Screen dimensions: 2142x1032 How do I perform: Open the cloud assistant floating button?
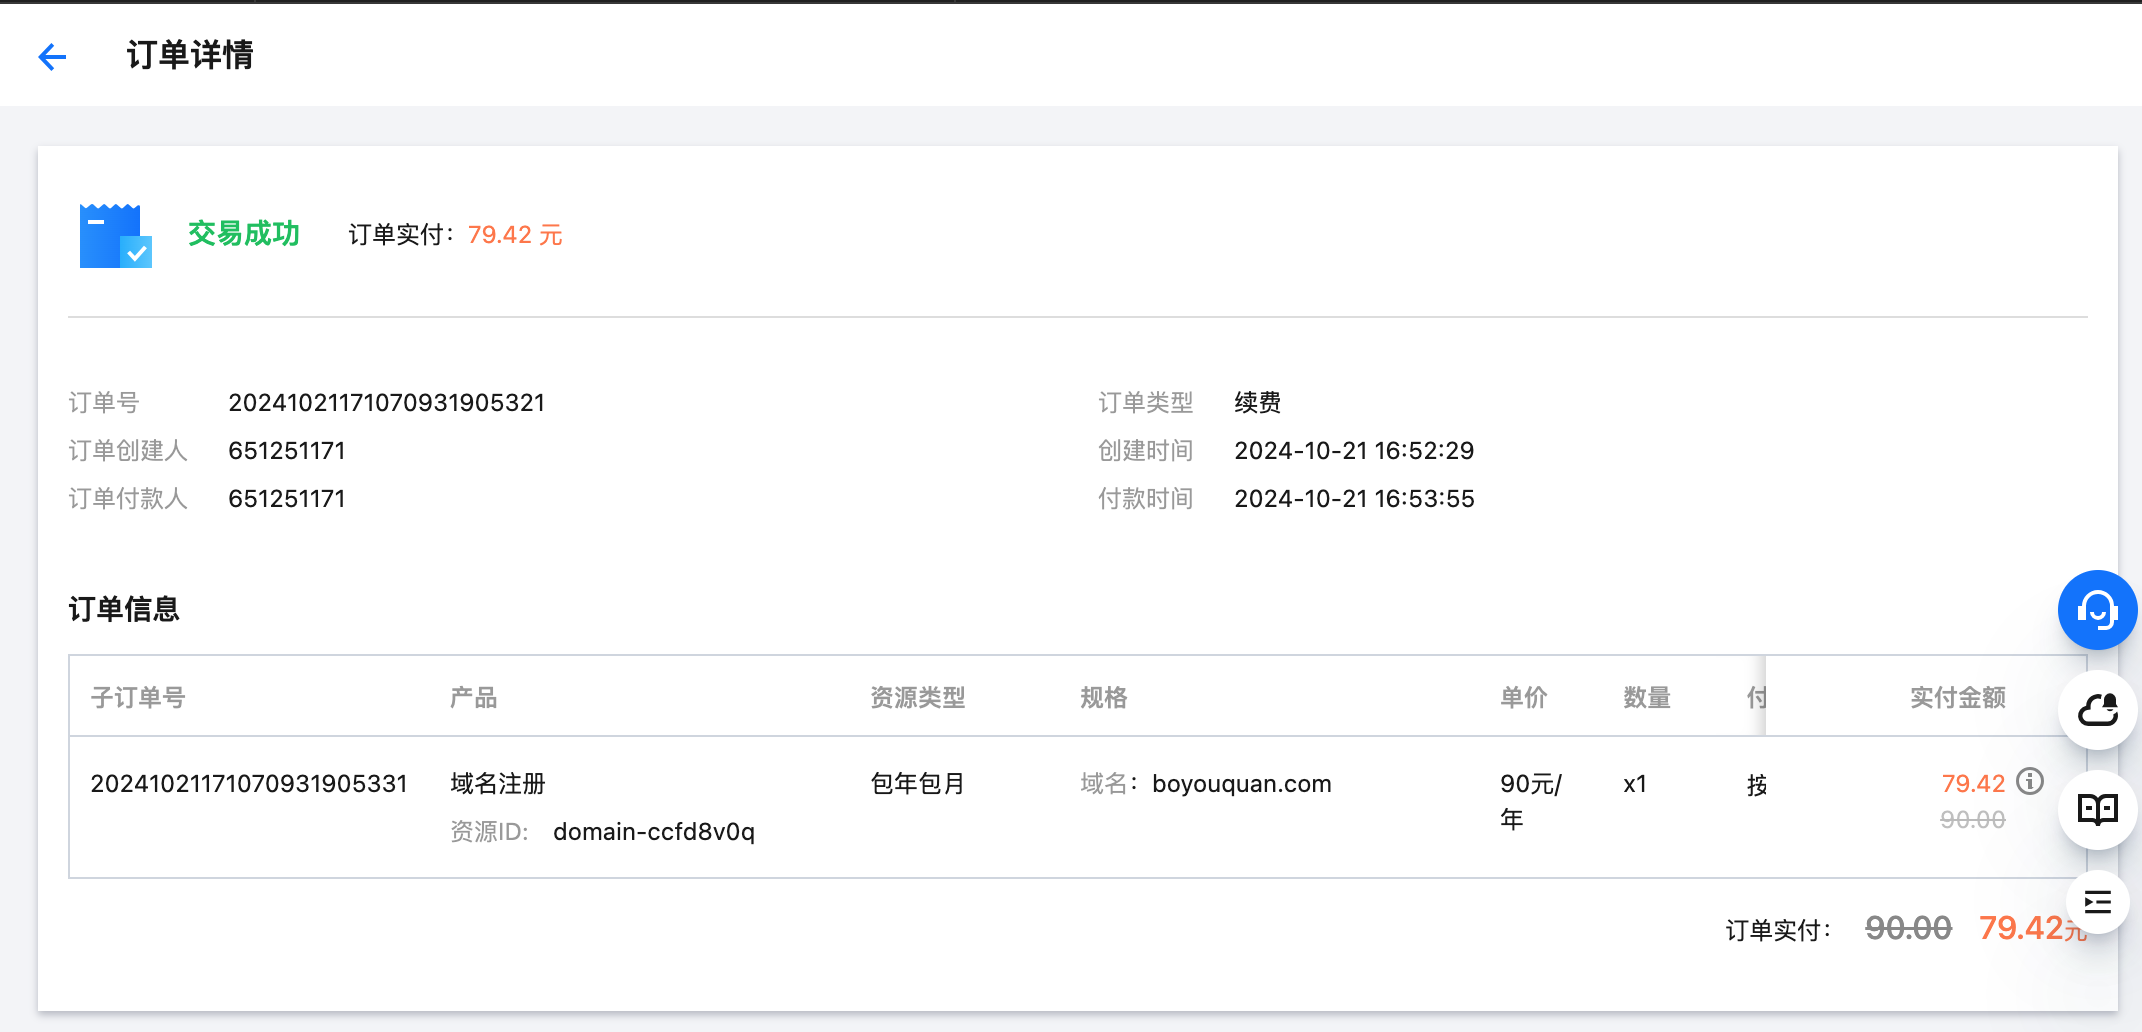[2097, 710]
